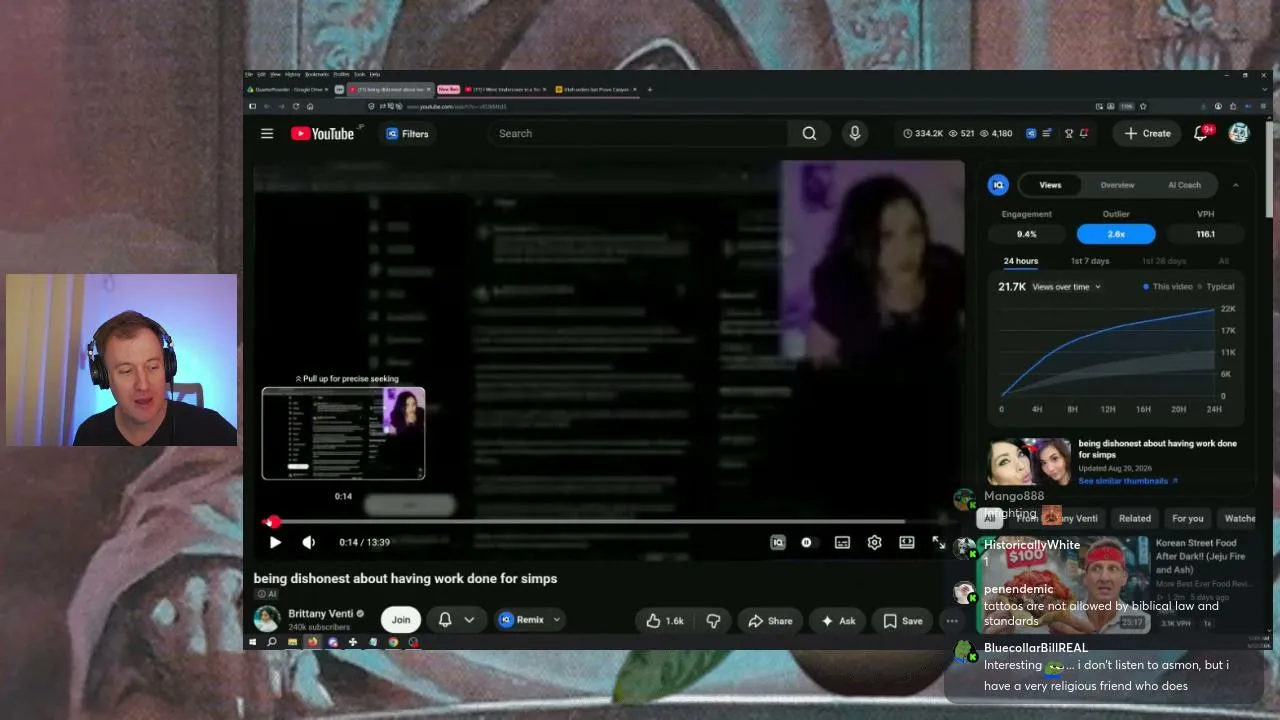Select the 1st 28 days range tab
Screen dimensions: 1280x720
pyautogui.click(x=1164, y=261)
